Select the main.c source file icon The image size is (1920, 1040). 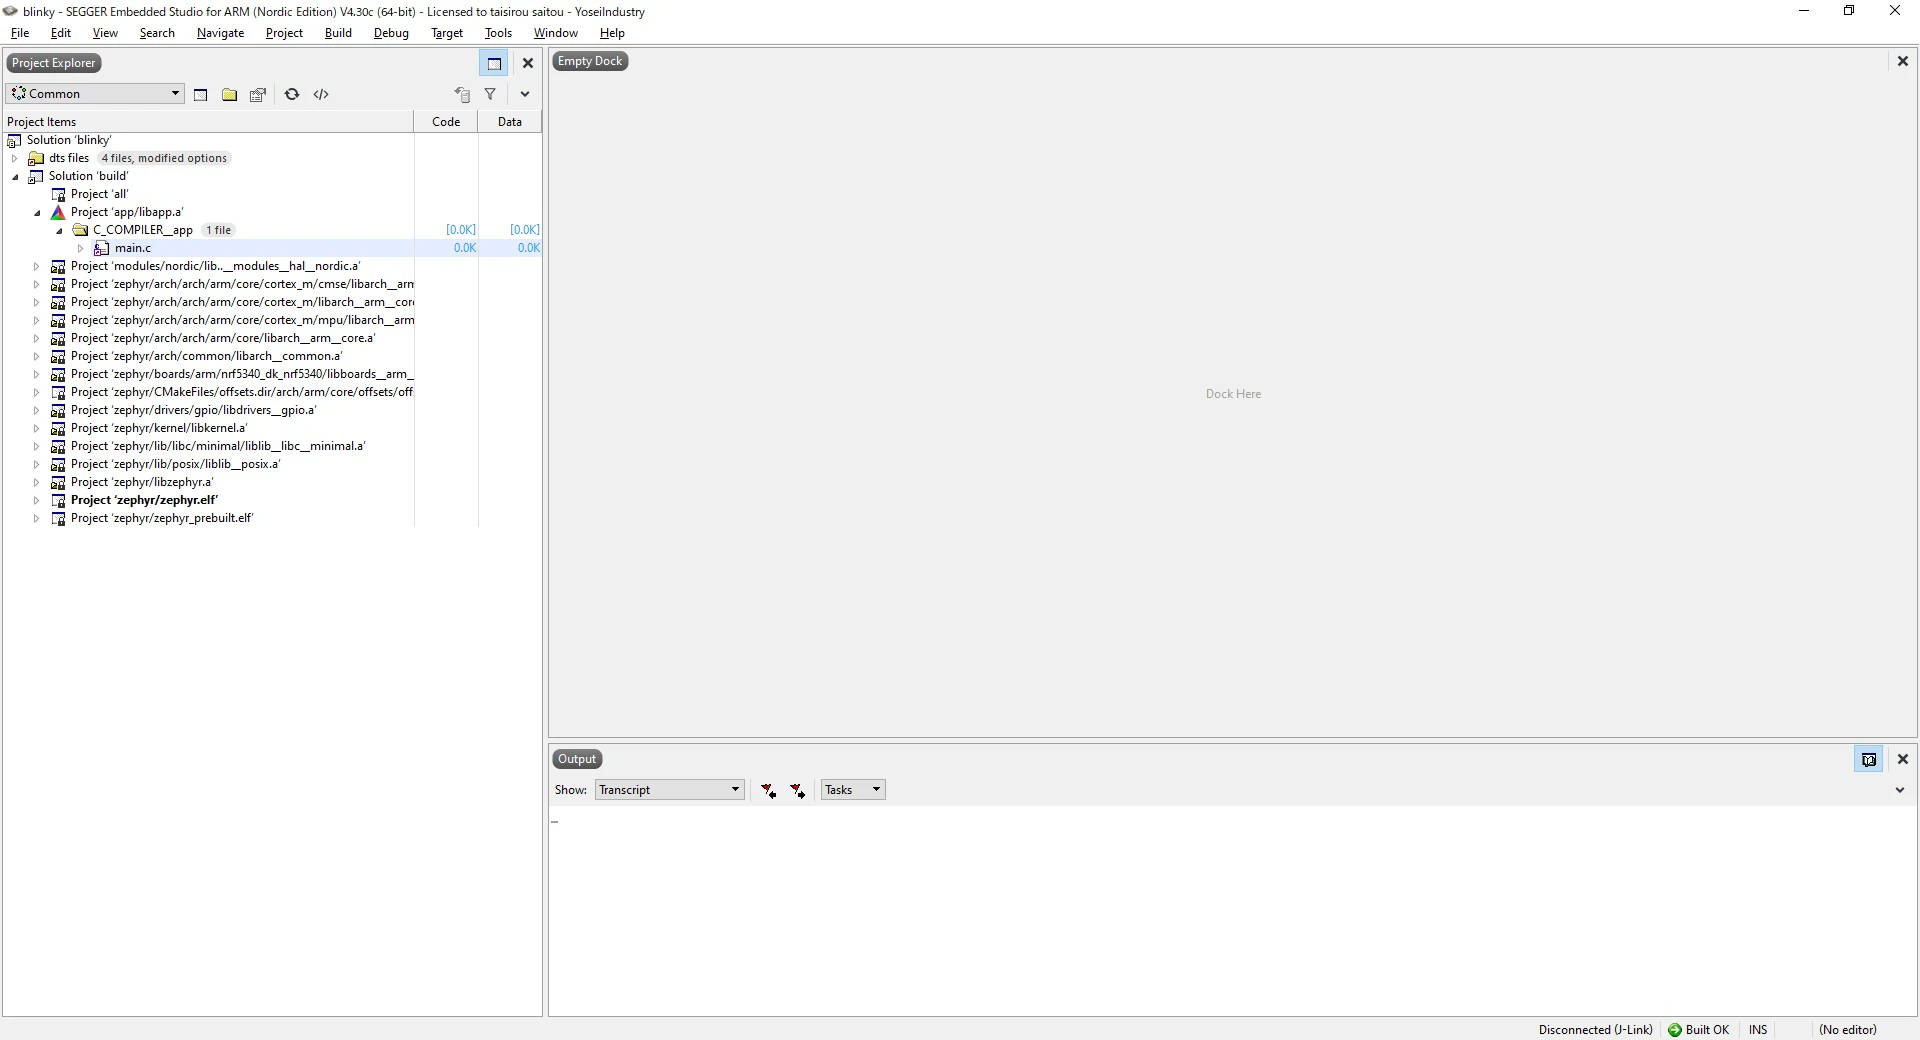click(101, 248)
